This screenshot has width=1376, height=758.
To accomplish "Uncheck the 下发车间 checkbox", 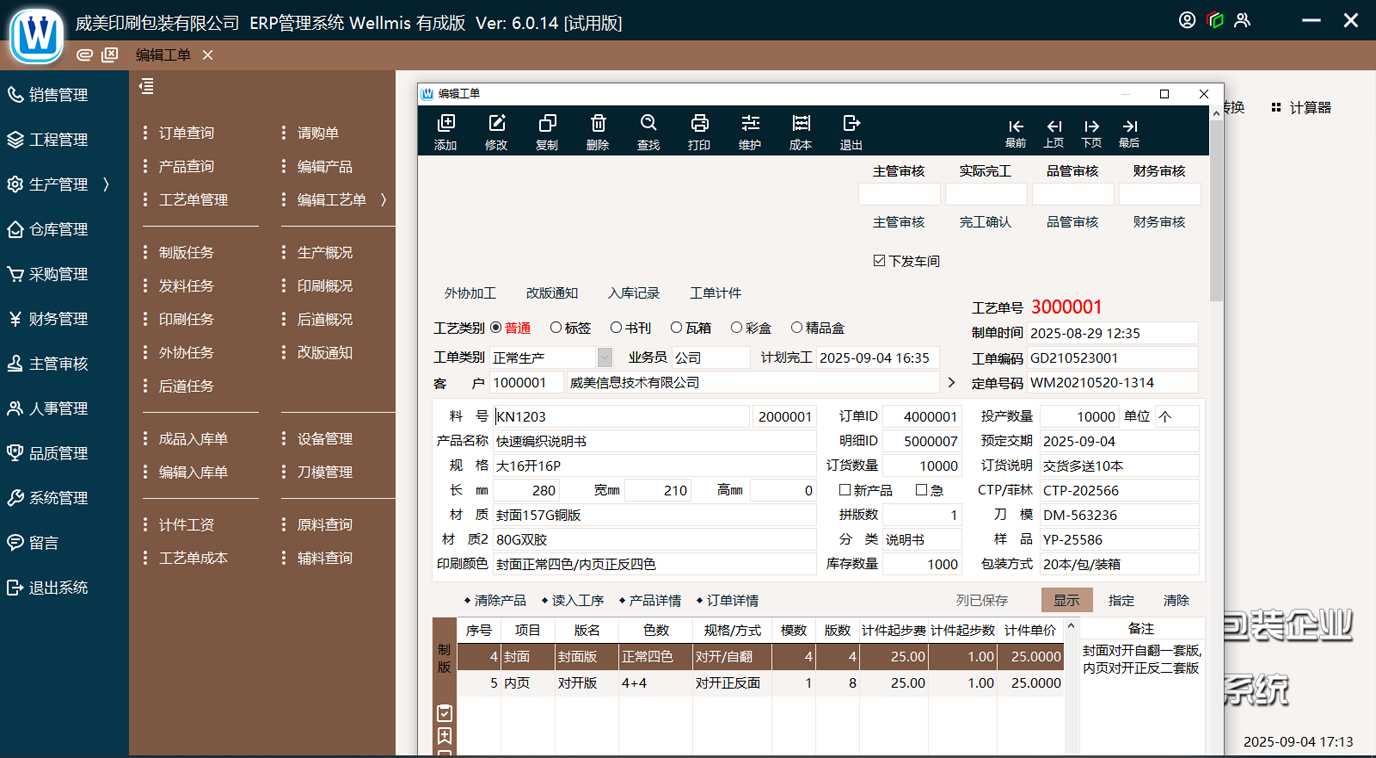I will [879, 261].
